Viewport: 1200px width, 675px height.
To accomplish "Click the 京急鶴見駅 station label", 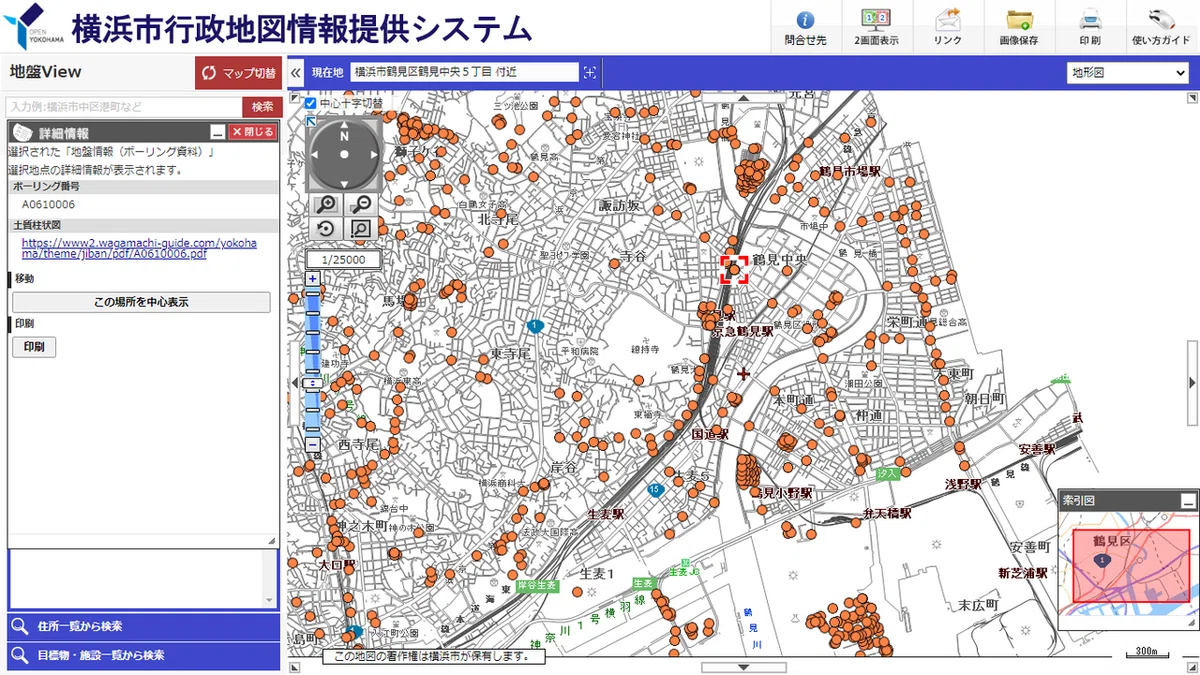I will [742, 330].
